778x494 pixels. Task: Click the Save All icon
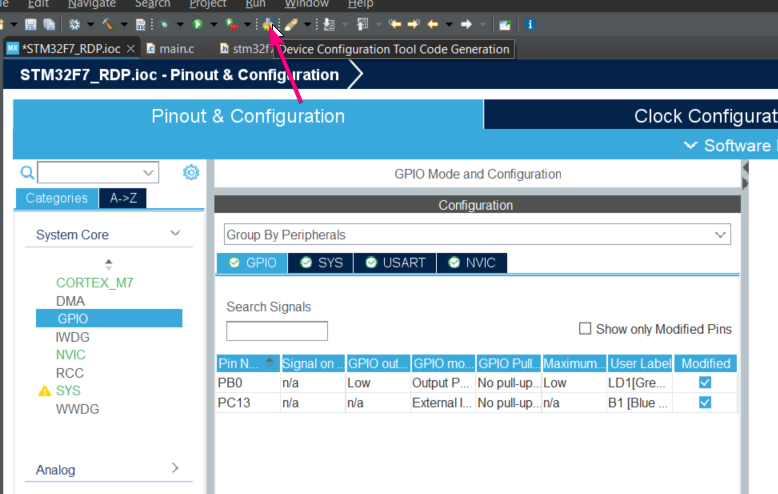(49, 24)
